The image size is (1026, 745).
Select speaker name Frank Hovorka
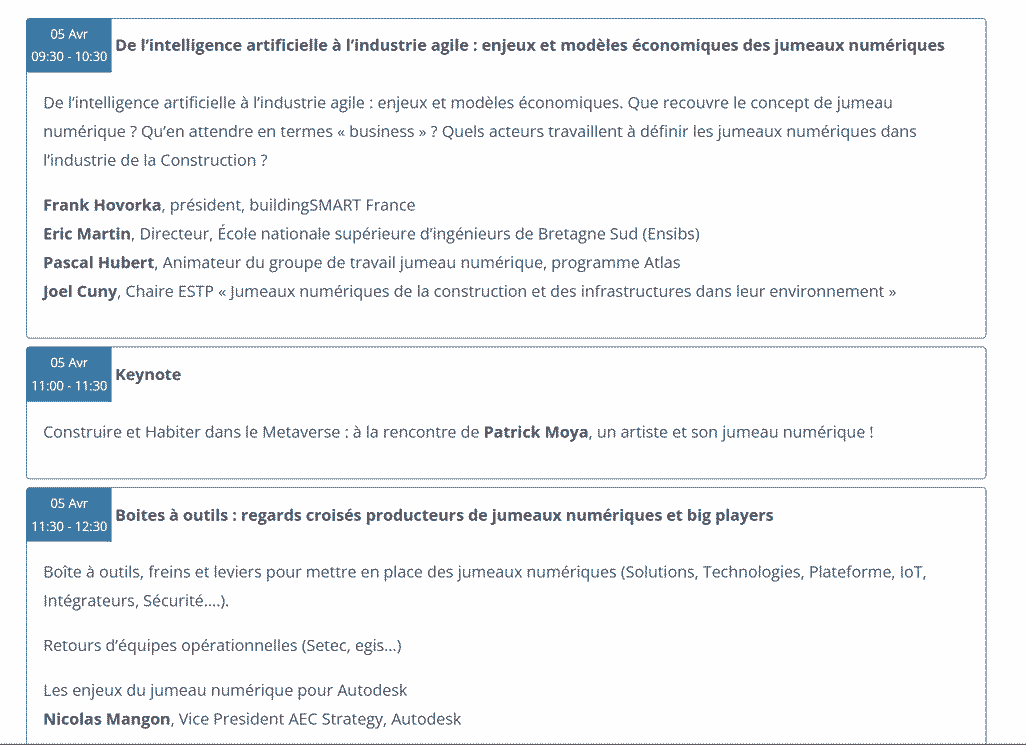pyautogui.click(x=102, y=205)
